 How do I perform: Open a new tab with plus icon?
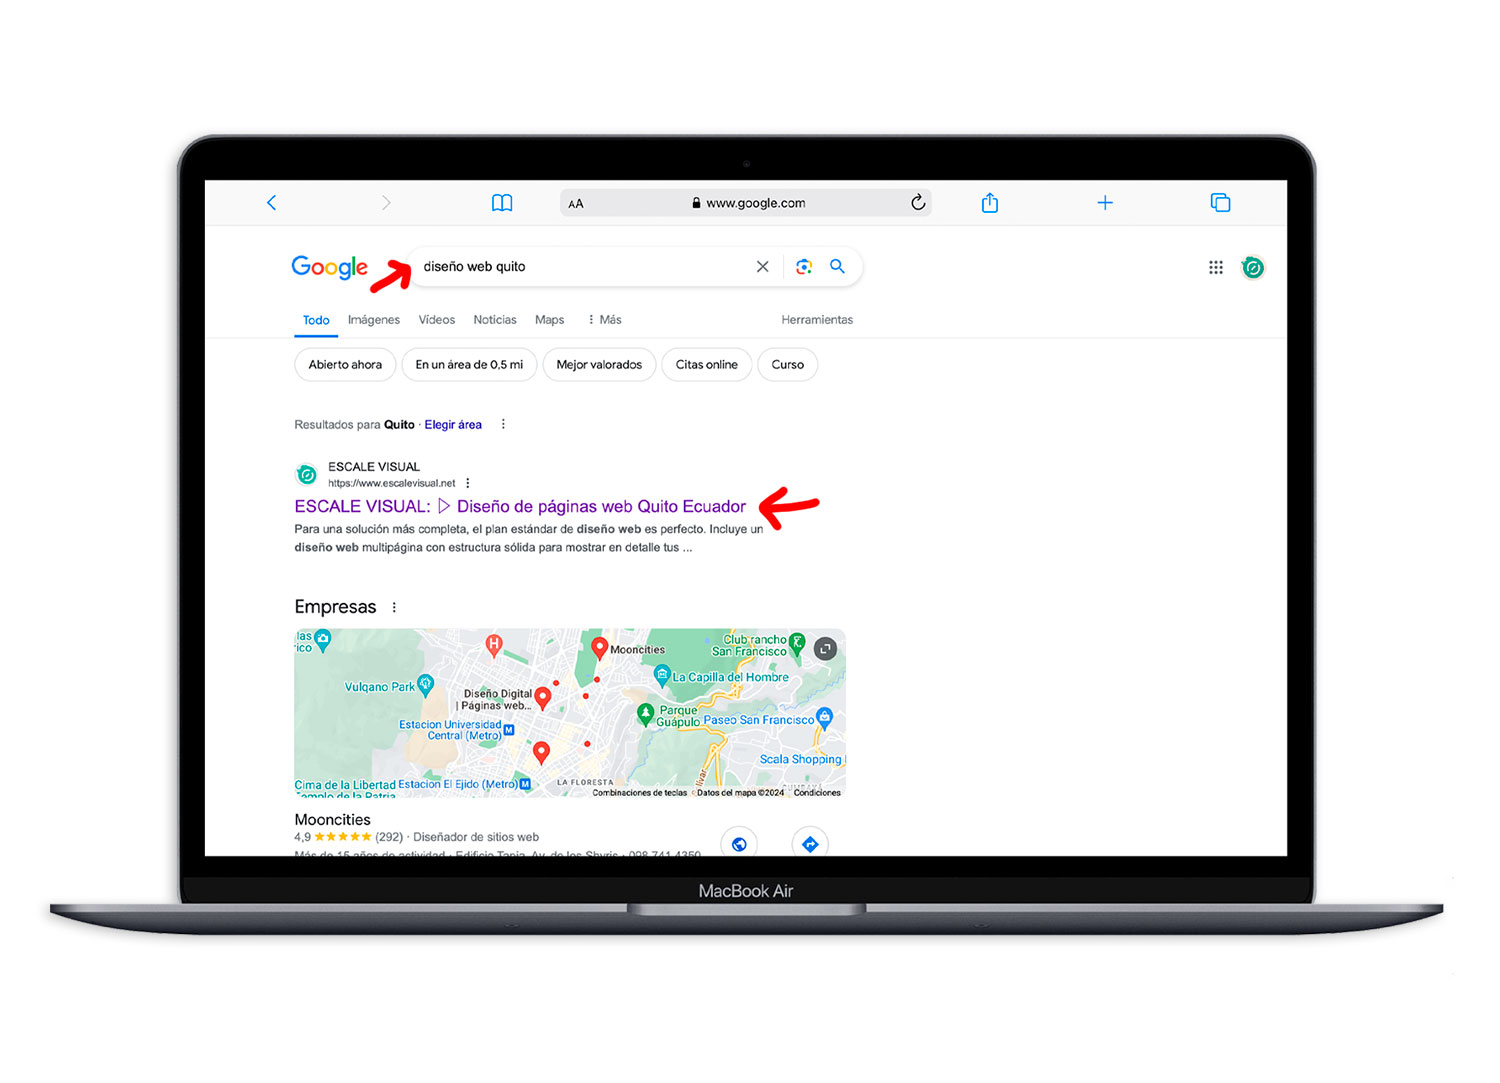point(1104,203)
